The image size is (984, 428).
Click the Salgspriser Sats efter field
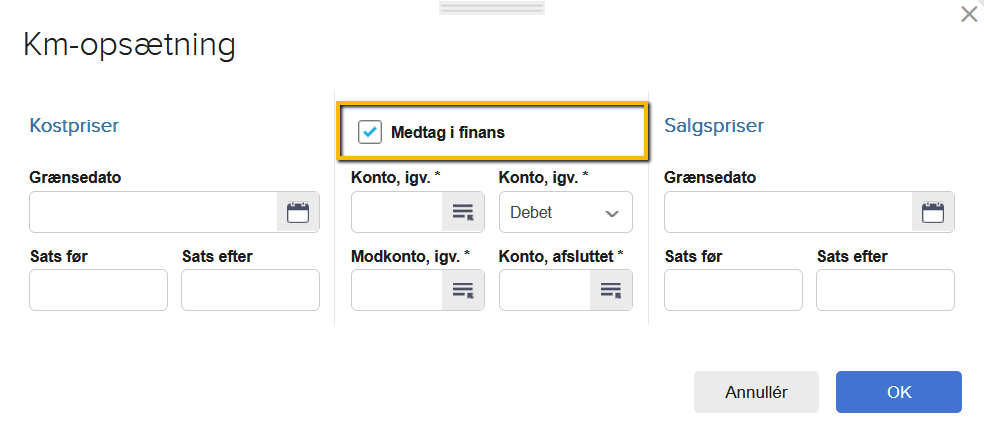[885, 290]
